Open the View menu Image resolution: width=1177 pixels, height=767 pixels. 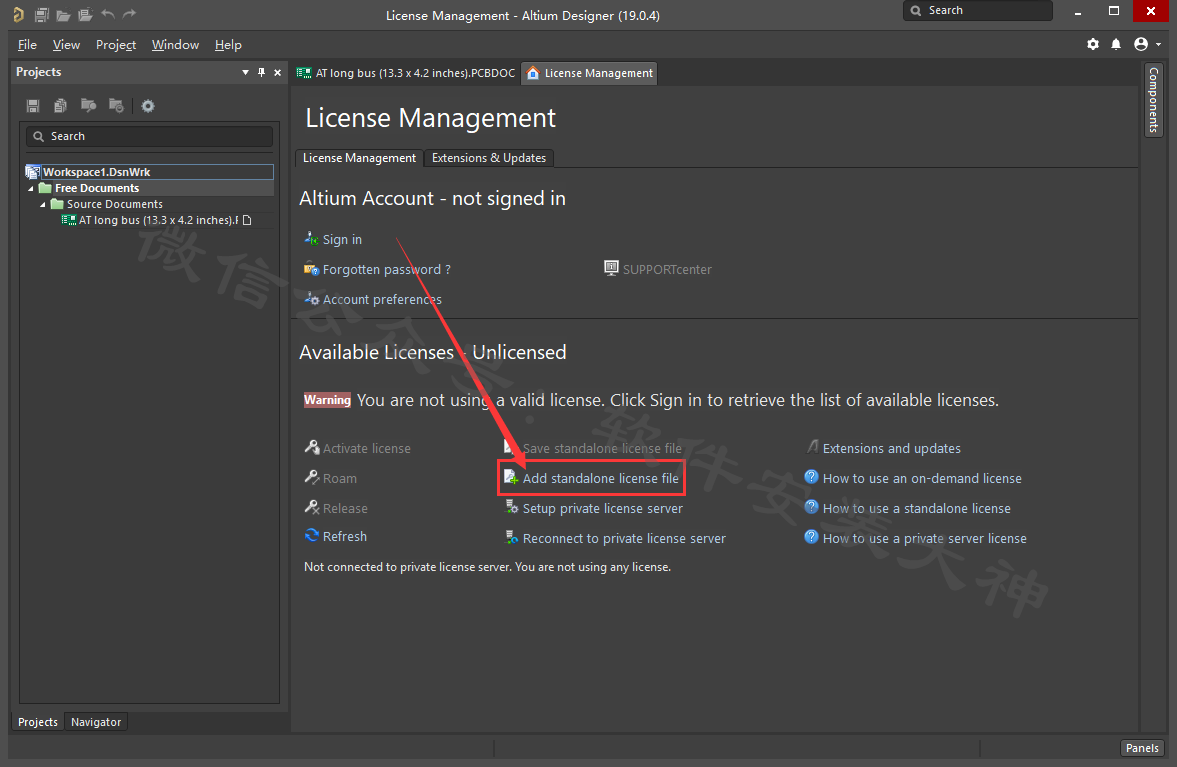tap(66, 45)
